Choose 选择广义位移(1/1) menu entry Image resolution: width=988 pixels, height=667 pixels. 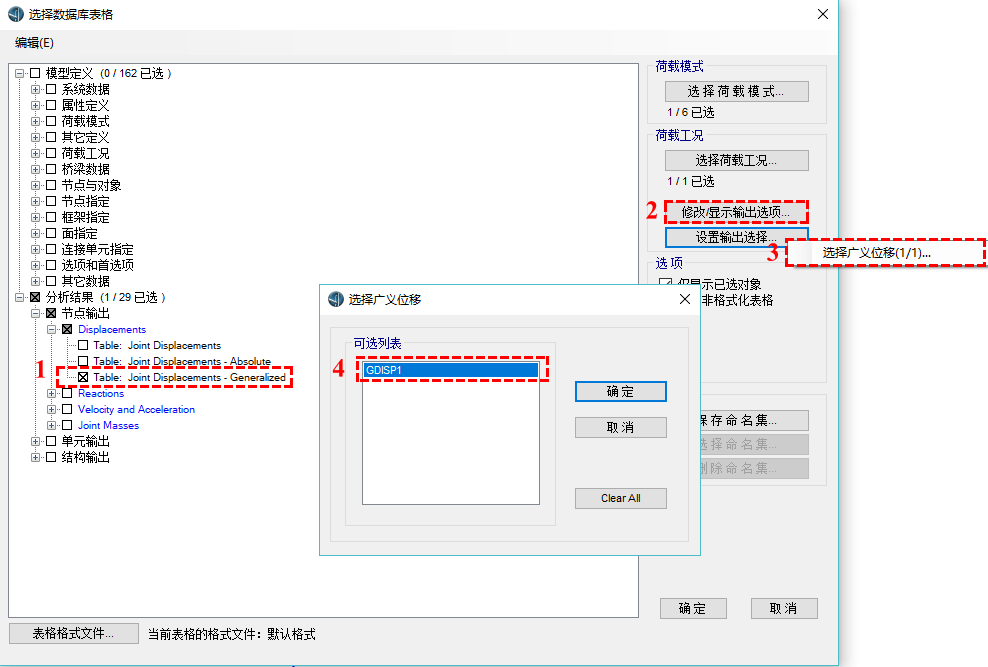tap(876, 253)
